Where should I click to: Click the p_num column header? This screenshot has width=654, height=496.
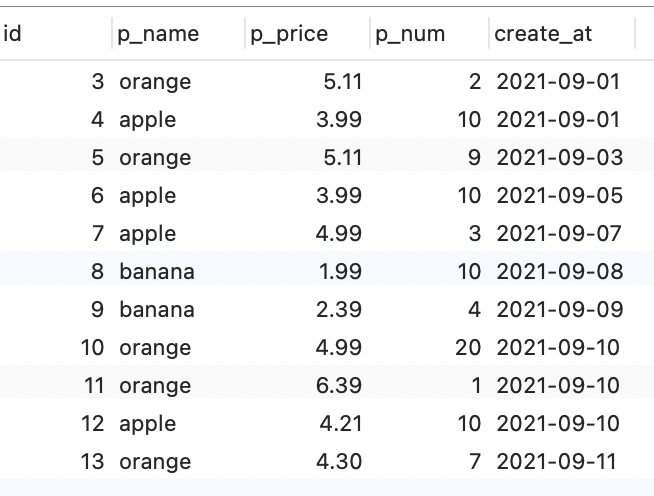410,34
